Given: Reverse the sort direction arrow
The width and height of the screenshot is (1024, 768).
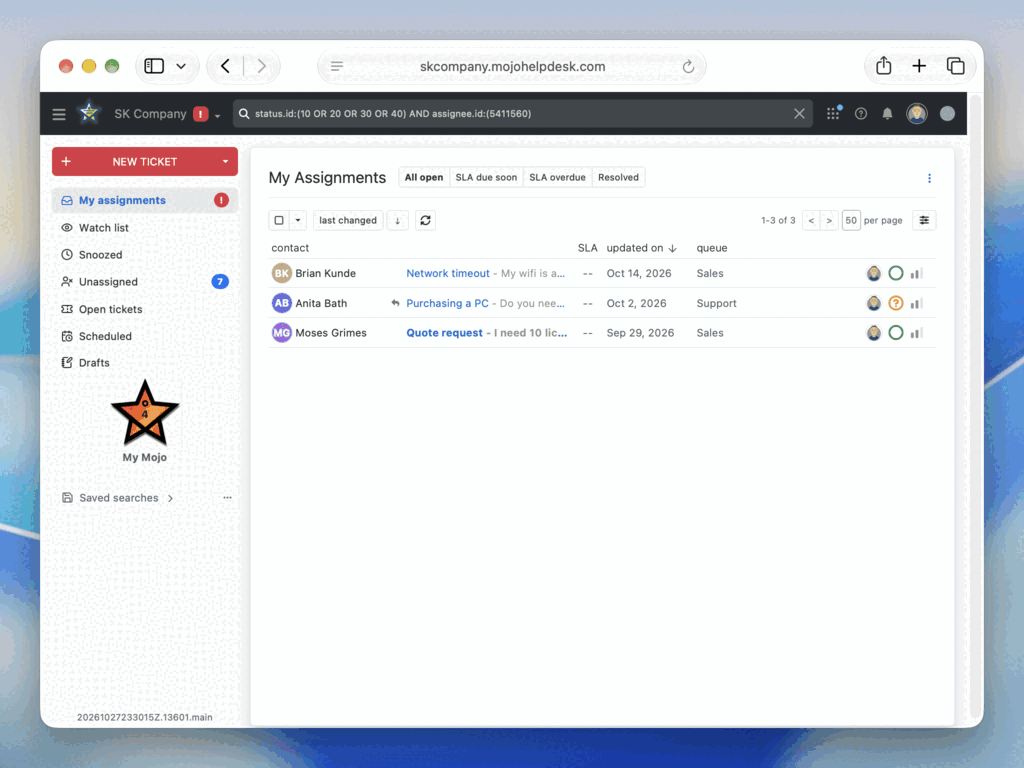Looking at the screenshot, I should pyautogui.click(x=397, y=221).
